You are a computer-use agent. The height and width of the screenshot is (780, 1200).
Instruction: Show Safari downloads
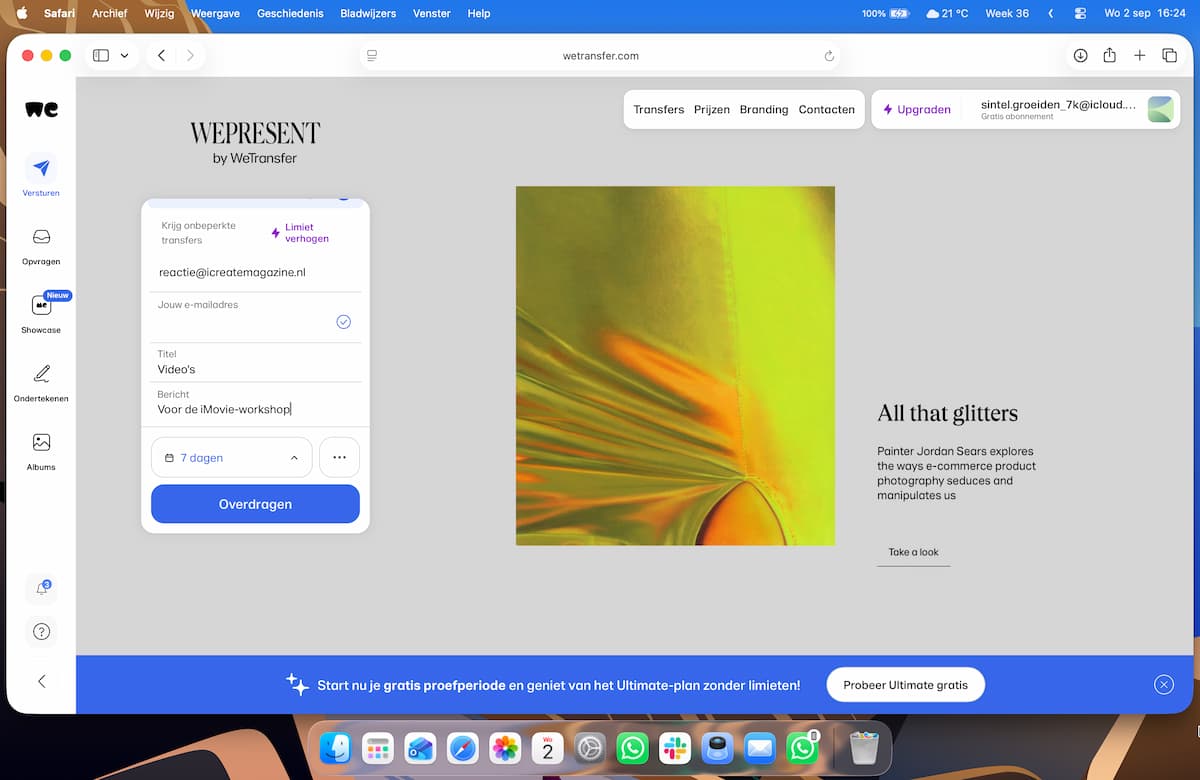pos(1080,56)
